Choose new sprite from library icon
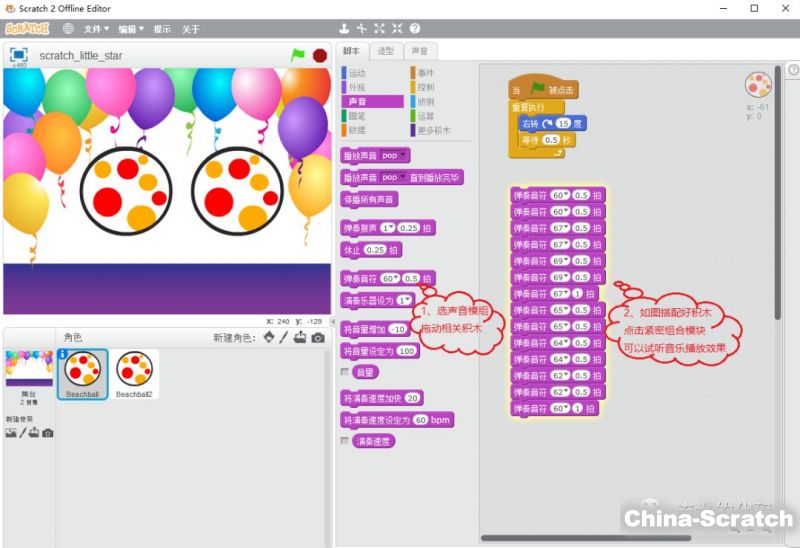 pyautogui.click(x=269, y=338)
